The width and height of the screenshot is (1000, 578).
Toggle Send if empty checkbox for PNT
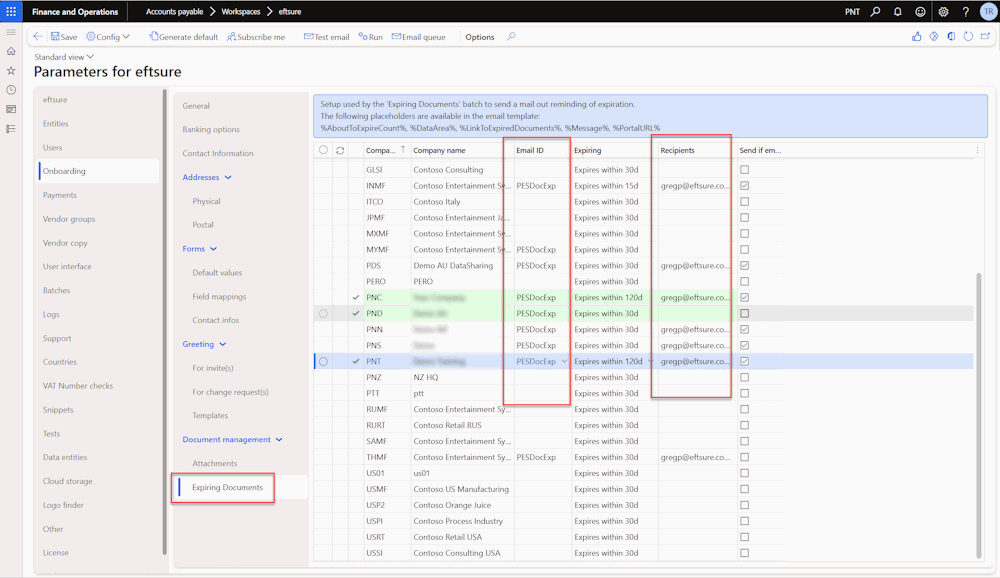(744, 361)
